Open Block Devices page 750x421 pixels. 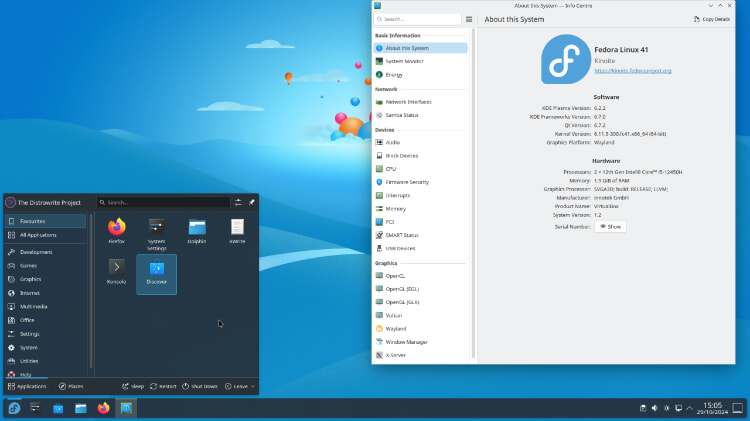tap(420, 155)
